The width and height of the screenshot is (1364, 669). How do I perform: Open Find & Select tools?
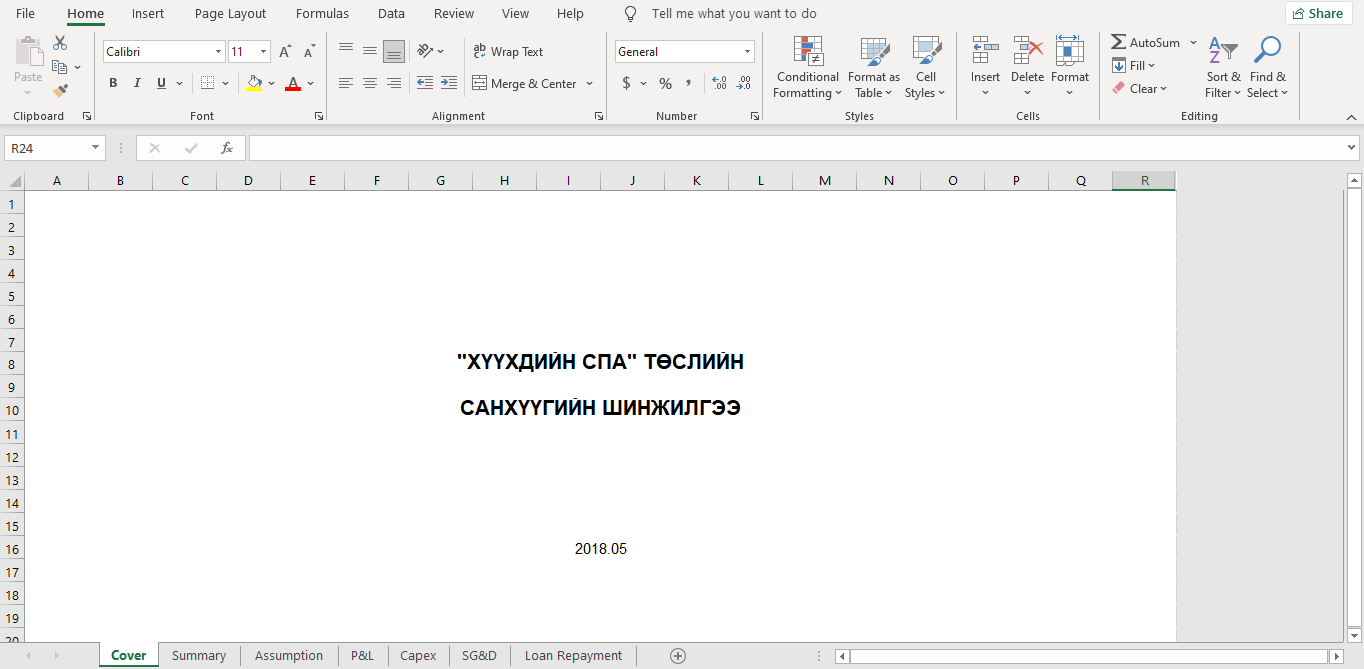click(1267, 67)
